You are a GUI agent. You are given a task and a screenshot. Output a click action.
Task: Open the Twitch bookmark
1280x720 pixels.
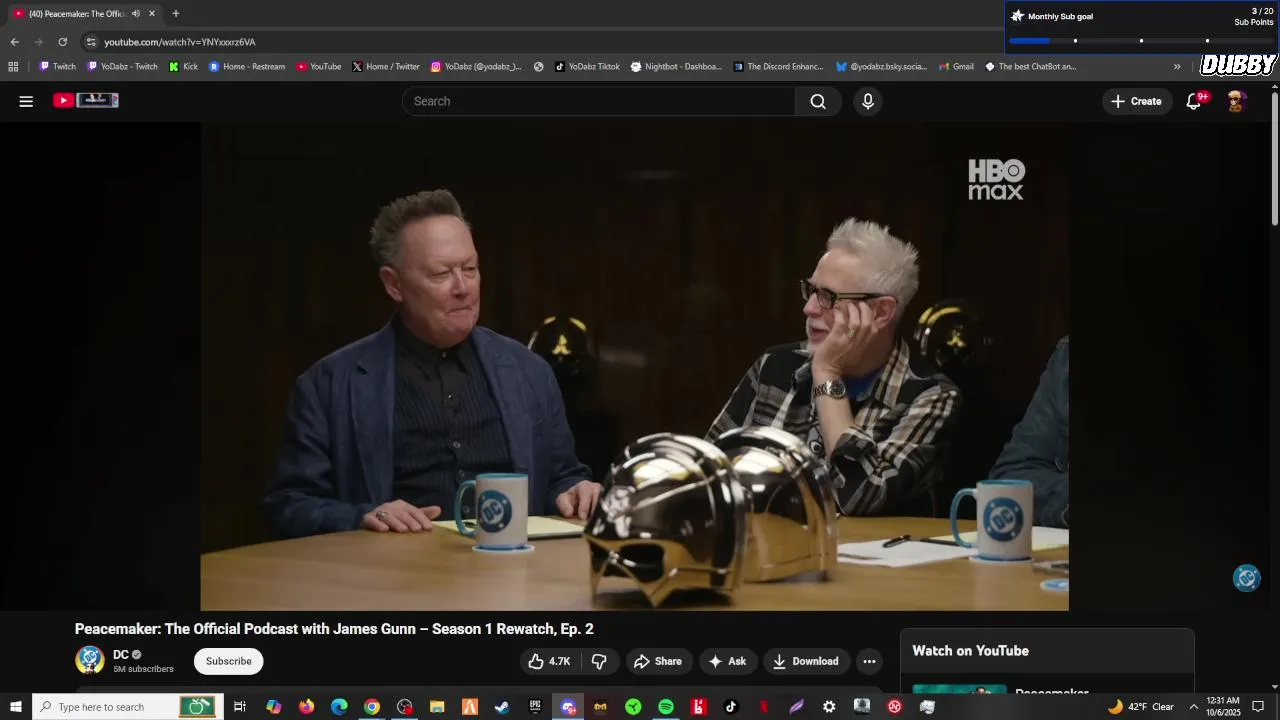[57, 67]
